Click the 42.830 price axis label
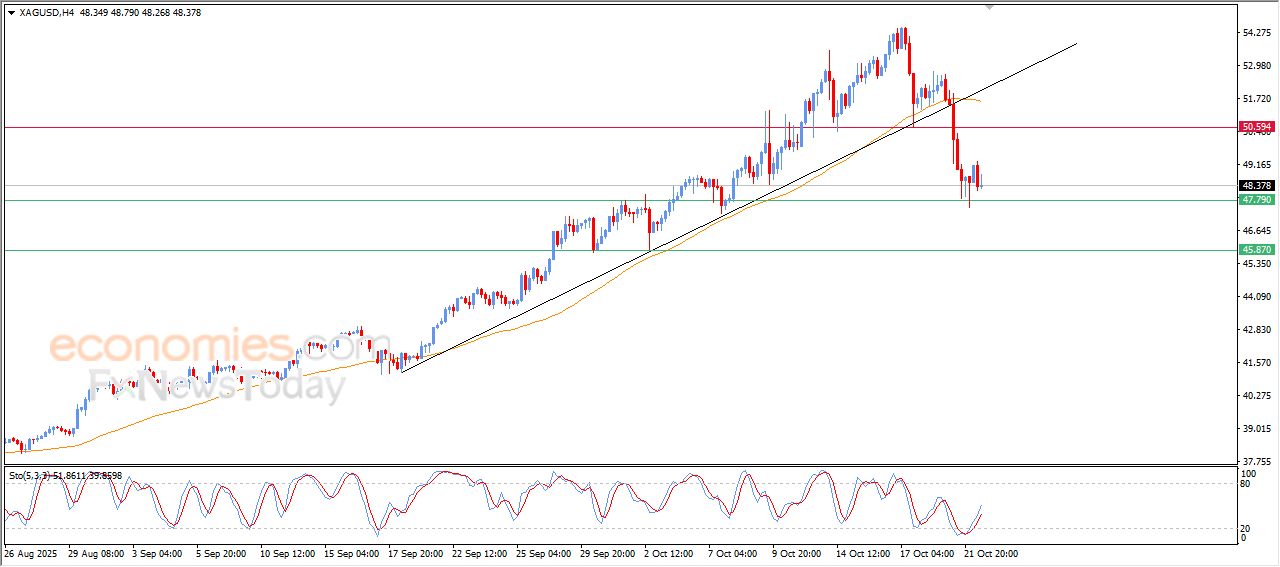Image resolution: width=1280 pixels, height=567 pixels. 1256,330
